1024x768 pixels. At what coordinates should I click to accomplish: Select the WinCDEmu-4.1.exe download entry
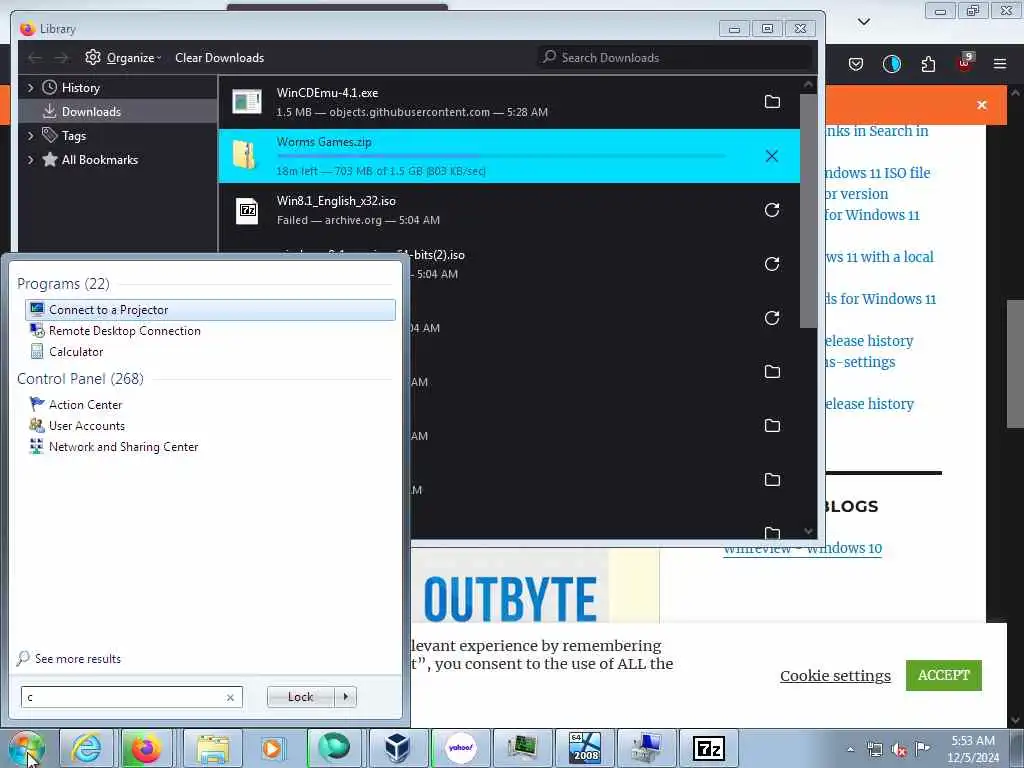[509, 102]
